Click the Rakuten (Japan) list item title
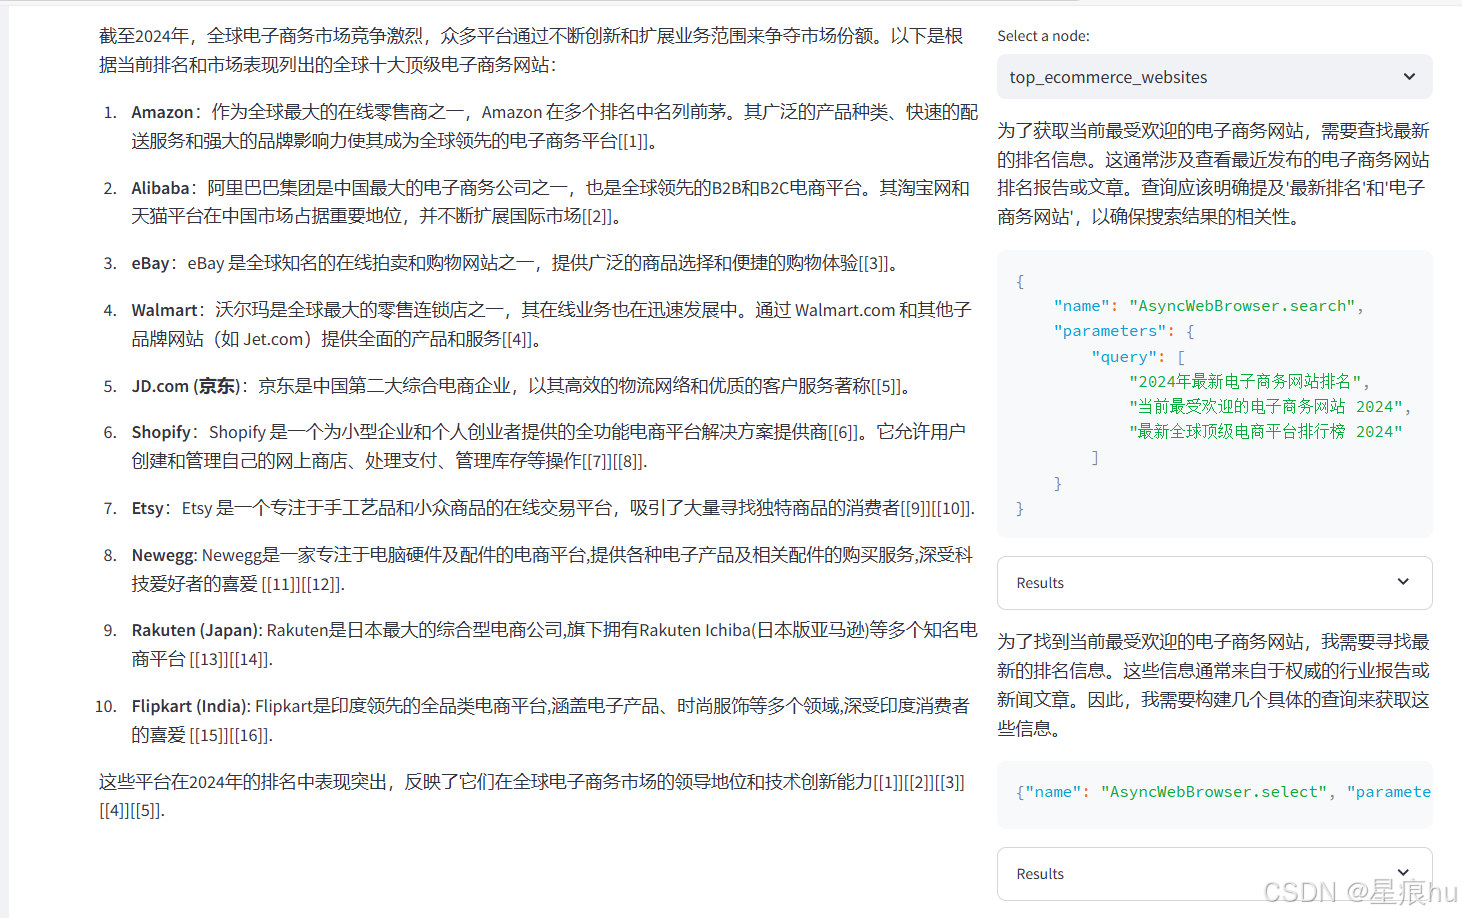 [195, 630]
